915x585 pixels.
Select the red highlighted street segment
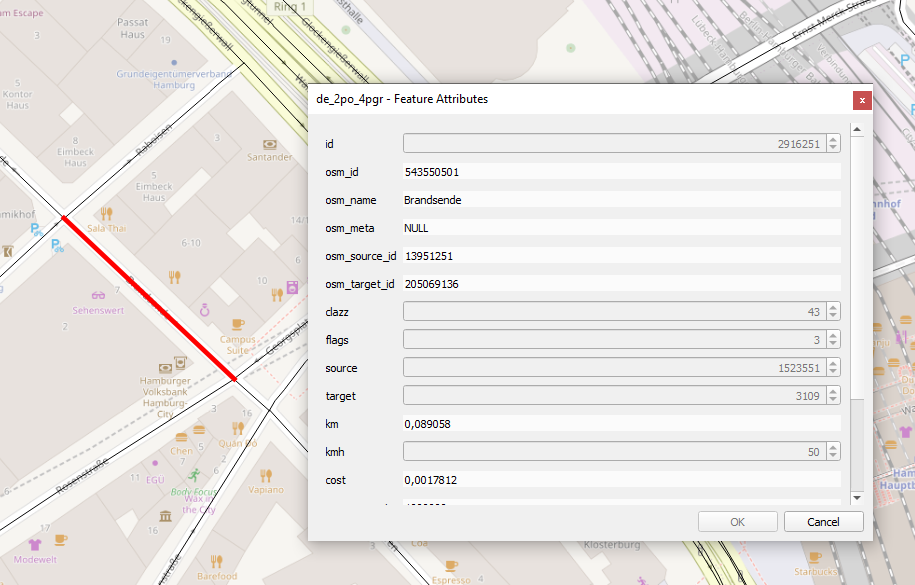pos(149,298)
